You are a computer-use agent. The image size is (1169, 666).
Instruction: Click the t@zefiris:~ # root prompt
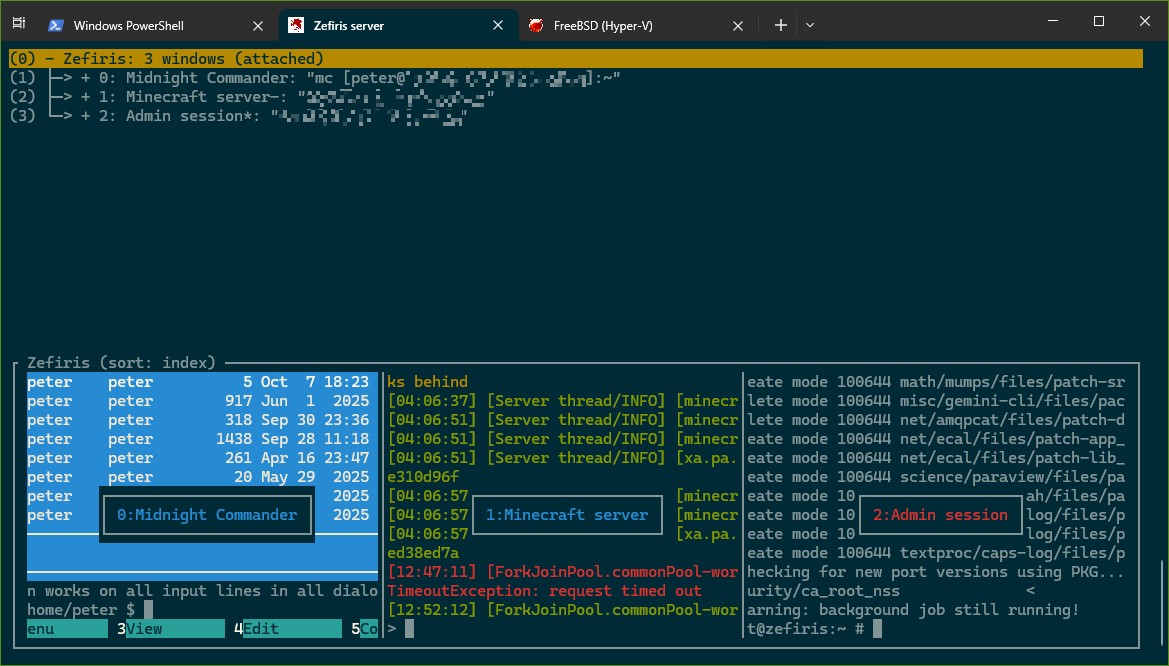[x=814, y=629]
